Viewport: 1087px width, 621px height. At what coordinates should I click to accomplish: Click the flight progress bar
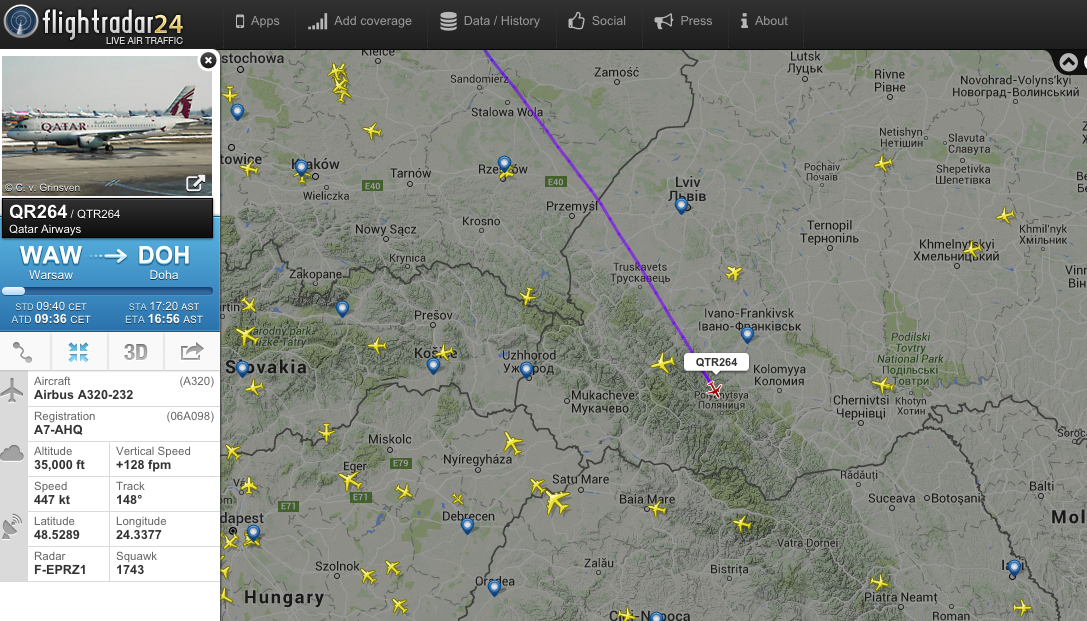pyautogui.click(x=107, y=291)
